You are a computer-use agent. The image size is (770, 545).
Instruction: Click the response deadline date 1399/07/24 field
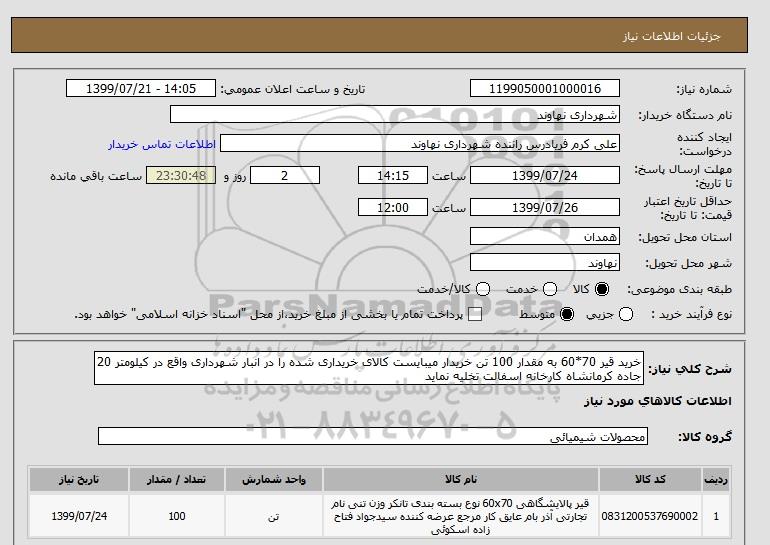[545, 175]
